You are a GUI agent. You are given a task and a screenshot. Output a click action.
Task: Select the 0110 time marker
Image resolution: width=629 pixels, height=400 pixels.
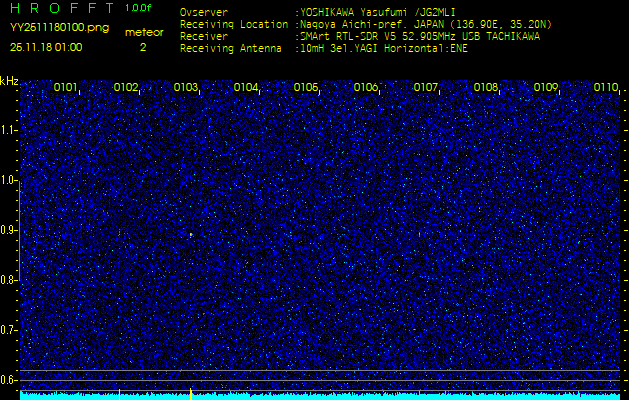(x=606, y=88)
